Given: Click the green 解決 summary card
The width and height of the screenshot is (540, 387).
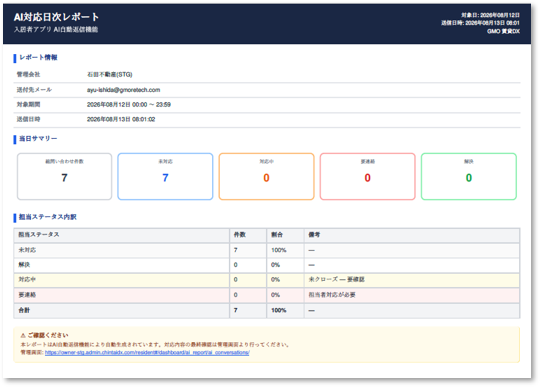Looking at the screenshot, I should pos(469,176).
